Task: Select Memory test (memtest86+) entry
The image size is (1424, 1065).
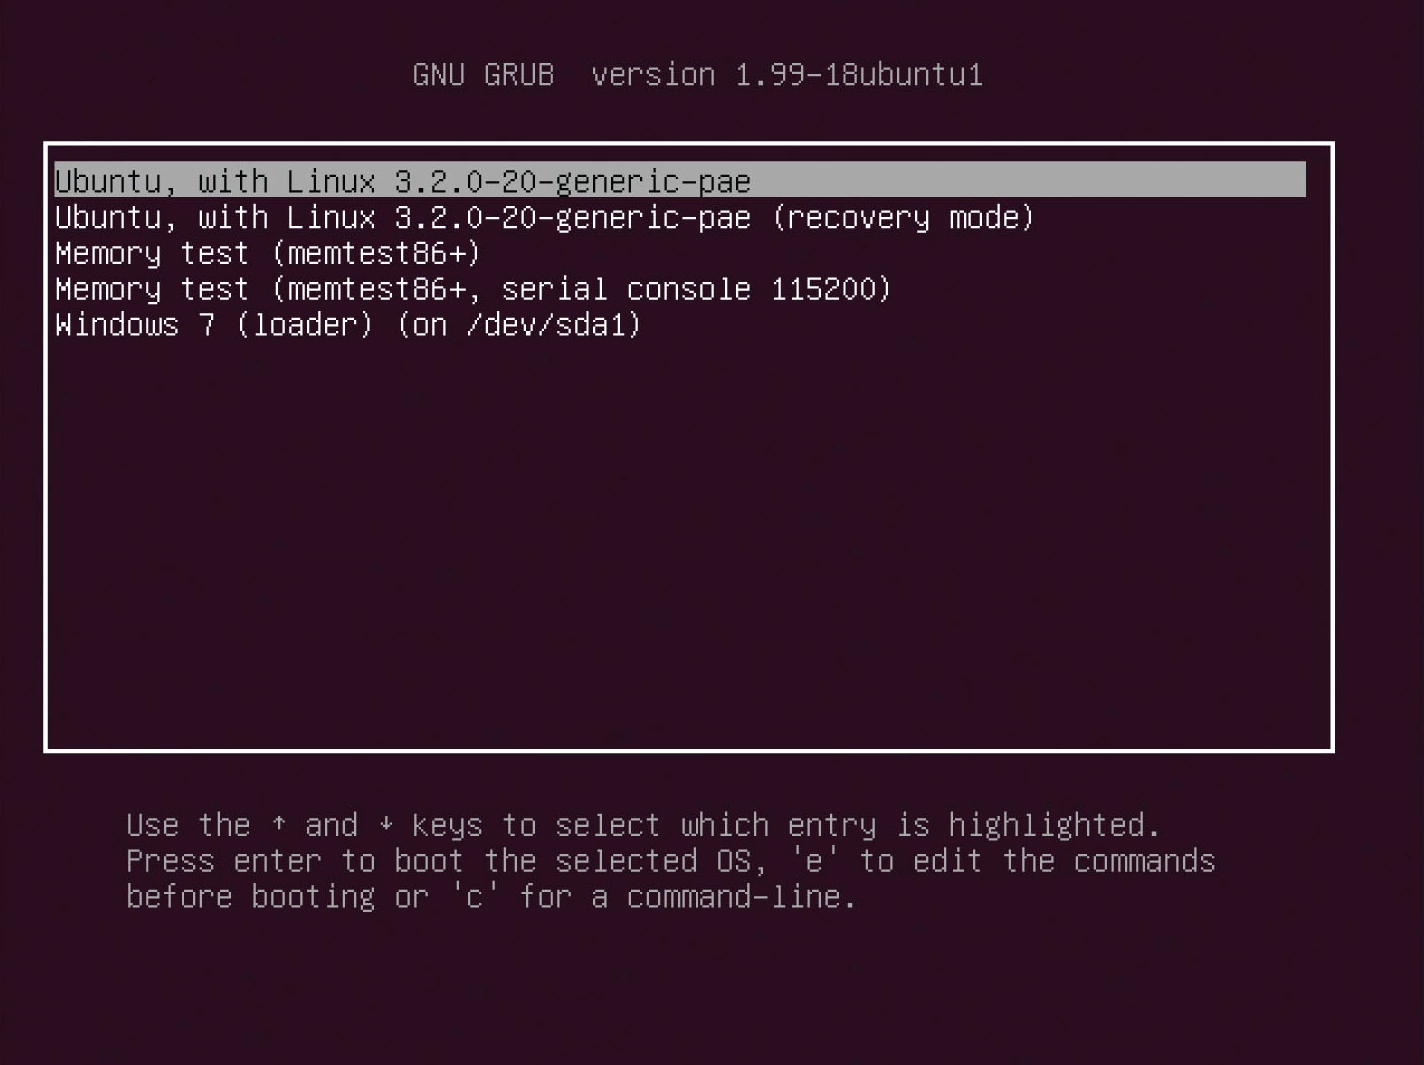Action: coord(268,253)
